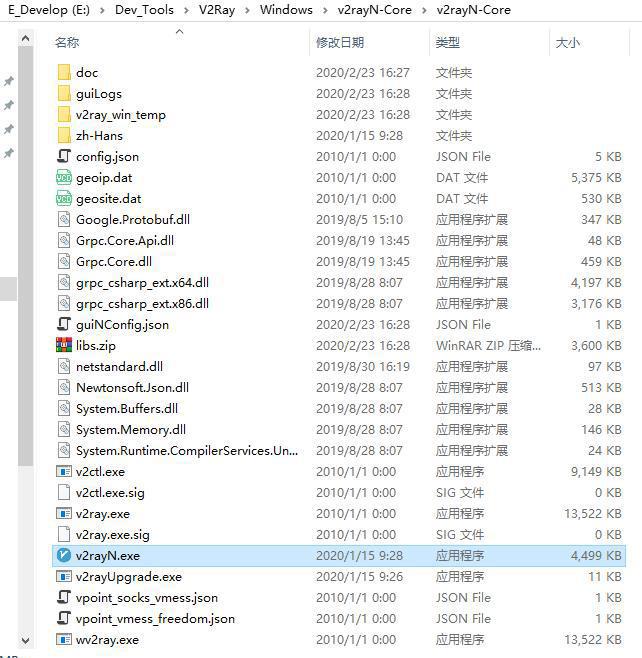The height and width of the screenshot is (658, 642).
Task: Click the 5,375 KB size cell
Action: [x=596, y=178]
